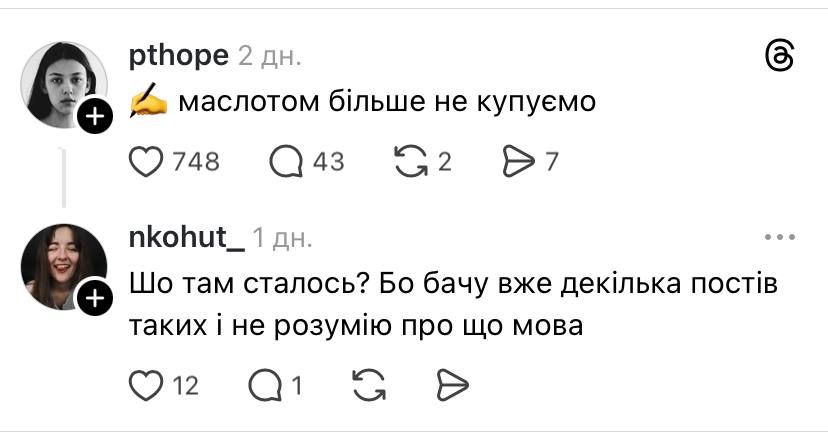The height and width of the screenshot is (434, 828).
Task: Click the '2 дн.' post timestamp
Action: tap(269, 56)
